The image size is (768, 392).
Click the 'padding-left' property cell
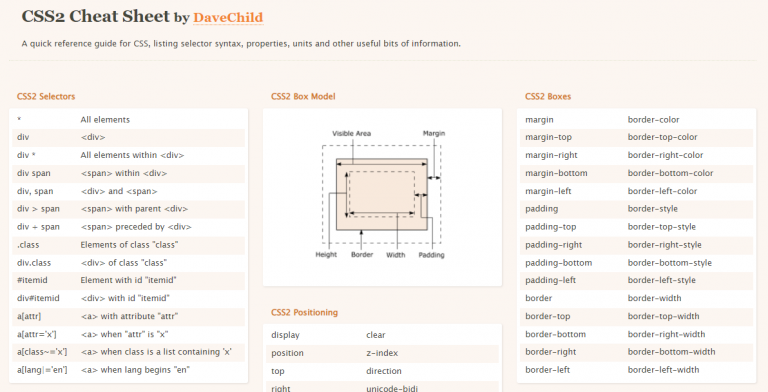[x=551, y=280]
